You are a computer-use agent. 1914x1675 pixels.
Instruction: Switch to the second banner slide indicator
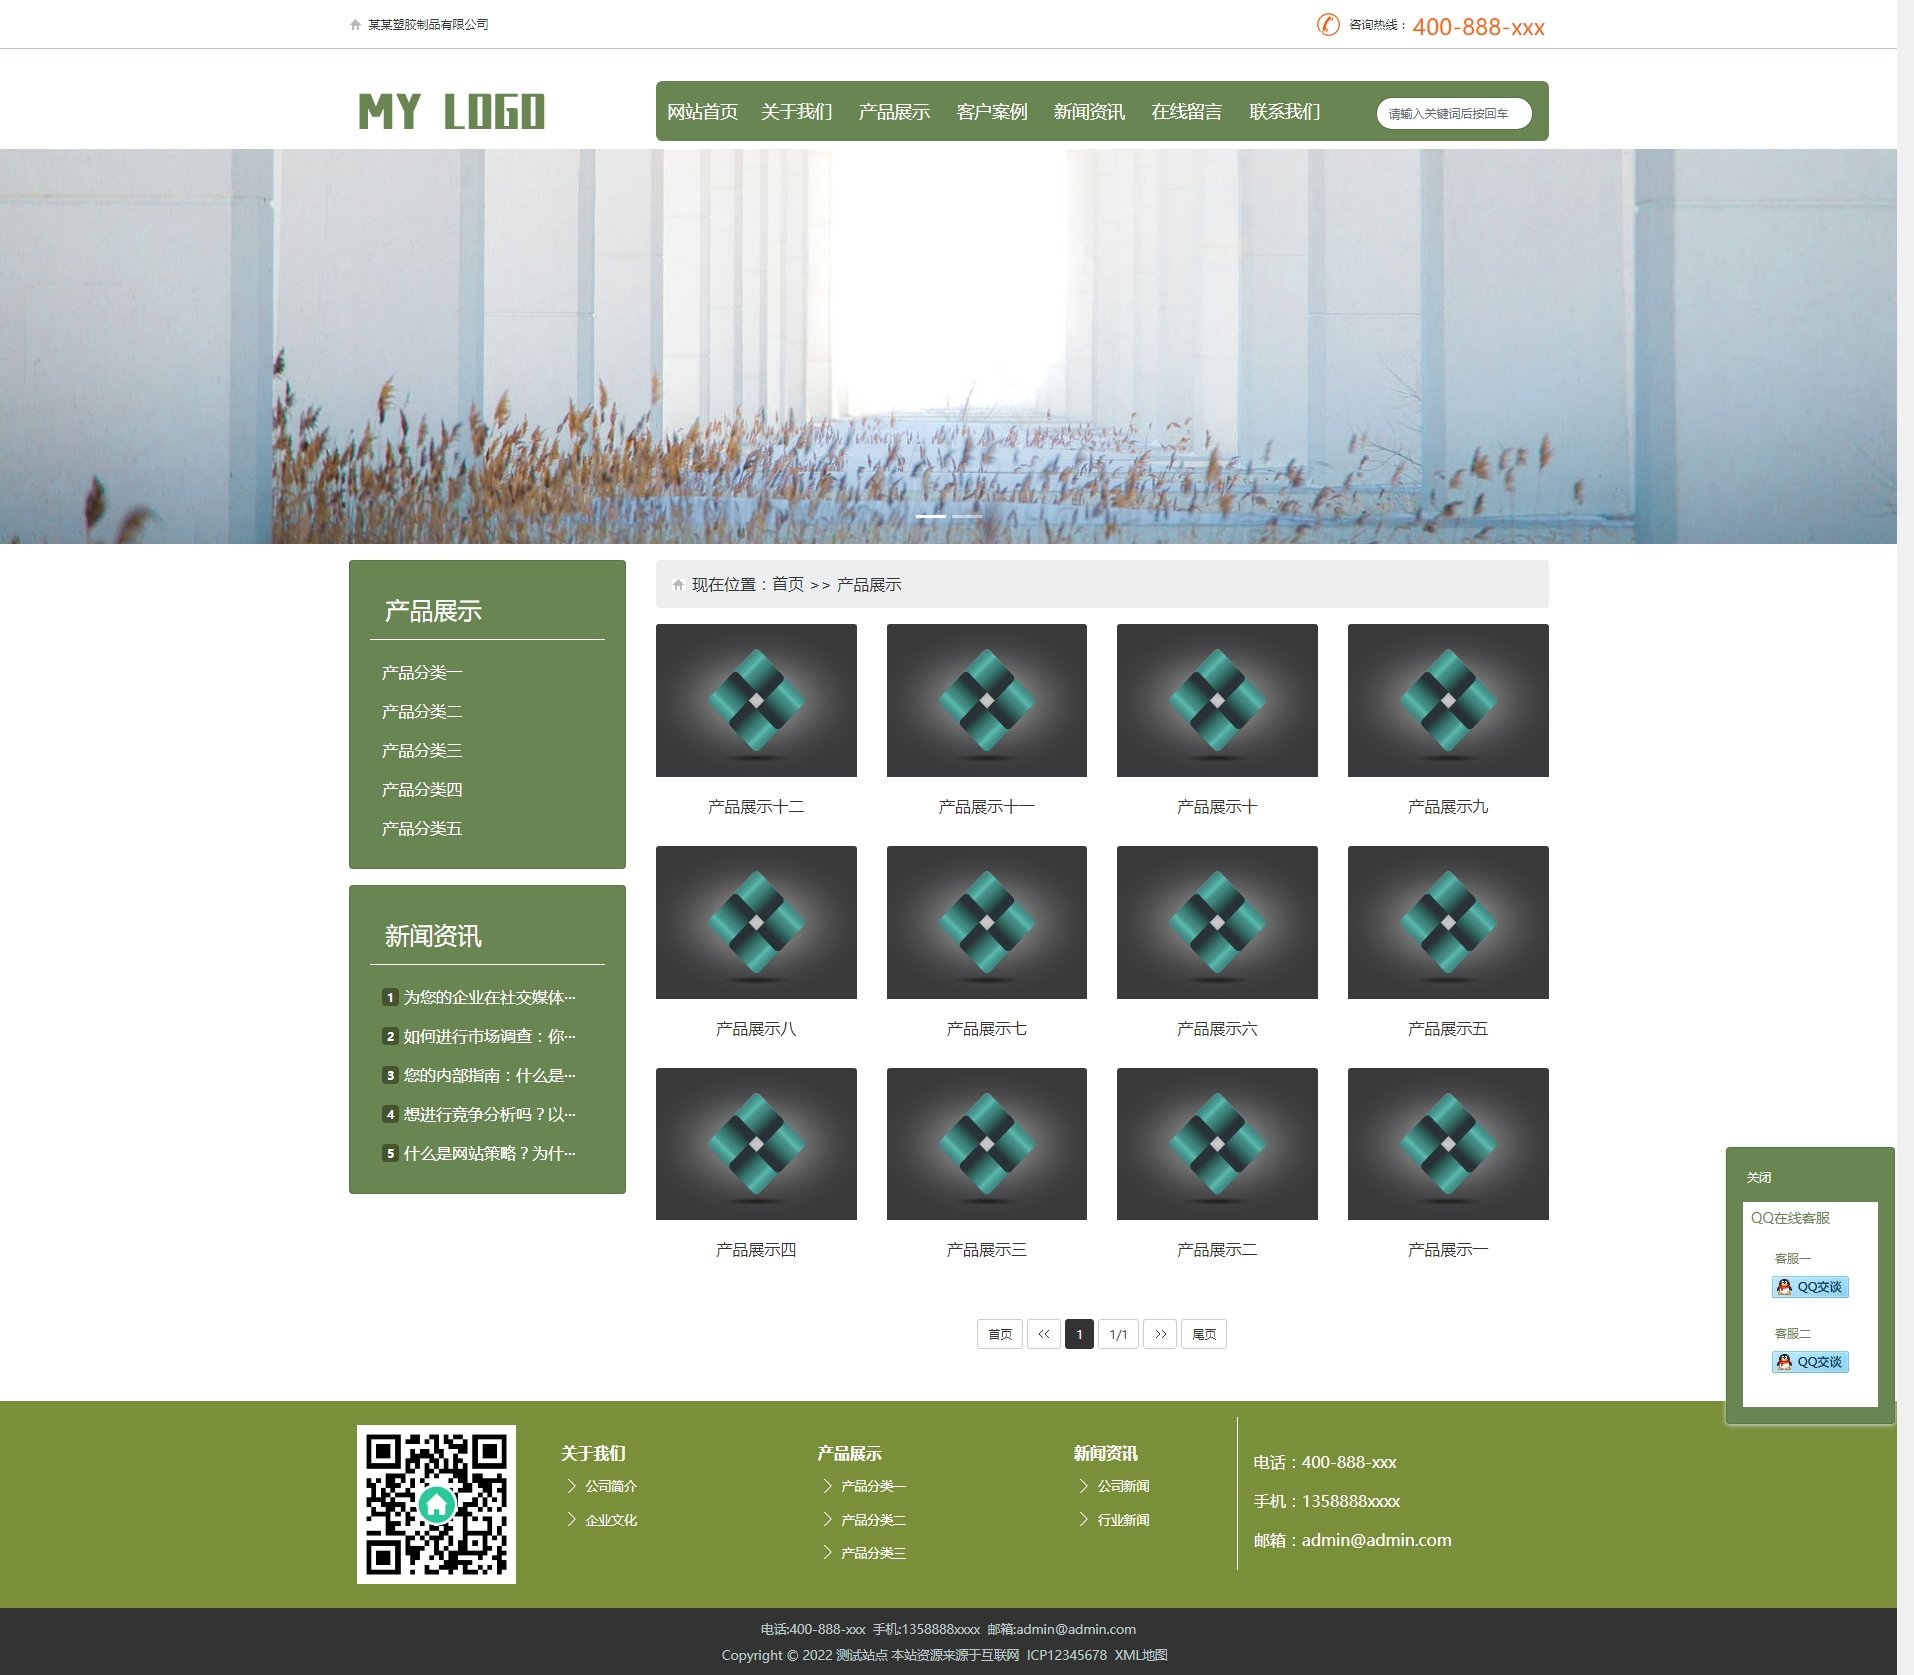coord(966,516)
